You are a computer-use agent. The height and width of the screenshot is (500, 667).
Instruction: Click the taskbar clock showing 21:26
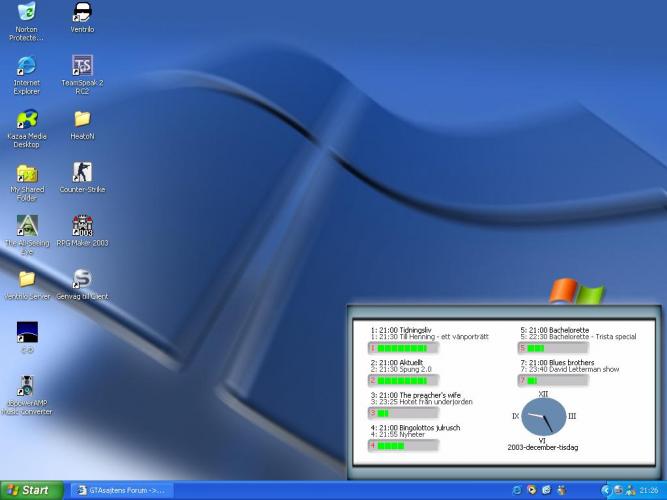(648, 490)
